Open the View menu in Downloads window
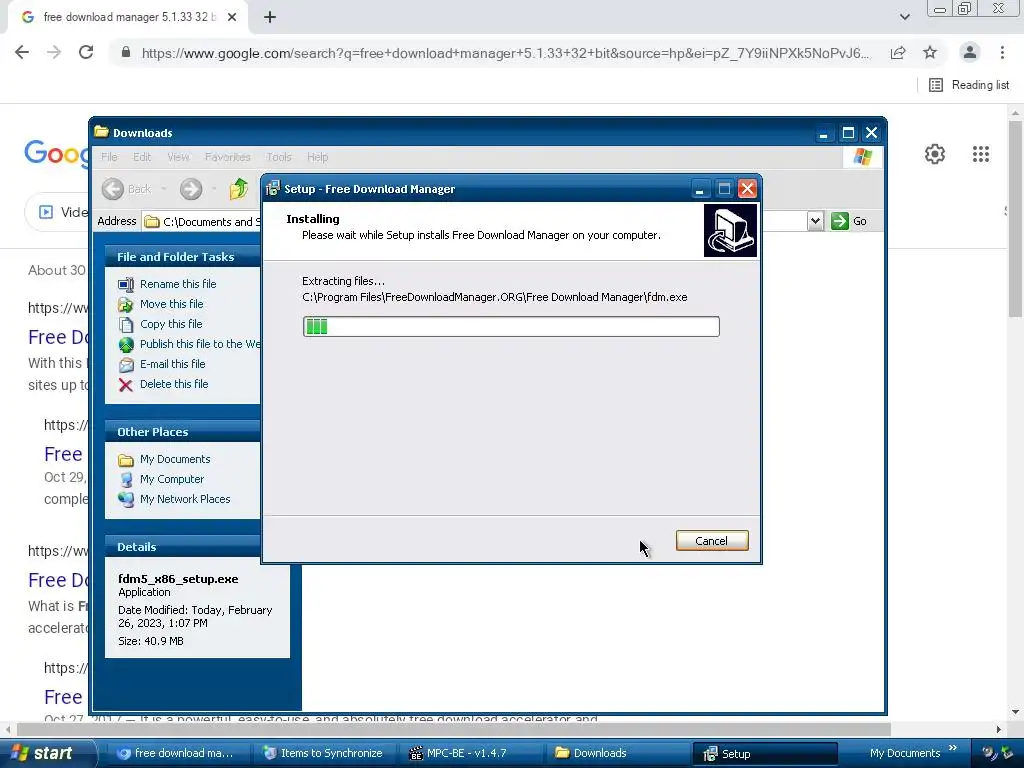Screen dimensions: 1024x768 pos(178,157)
